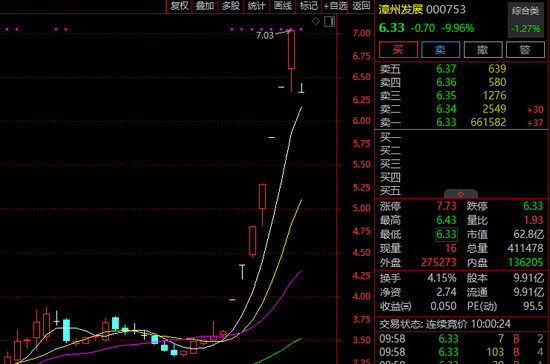Click the red 买 buy button

click(x=398, y=49)
